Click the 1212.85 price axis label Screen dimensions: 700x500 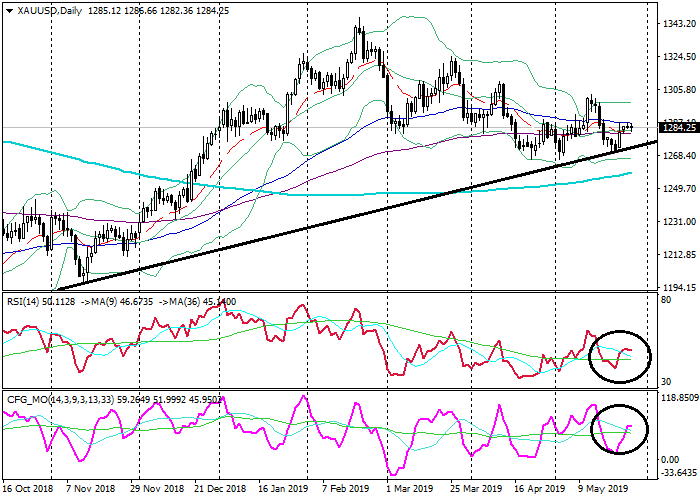pyautogui.click(x=675, y=255)
